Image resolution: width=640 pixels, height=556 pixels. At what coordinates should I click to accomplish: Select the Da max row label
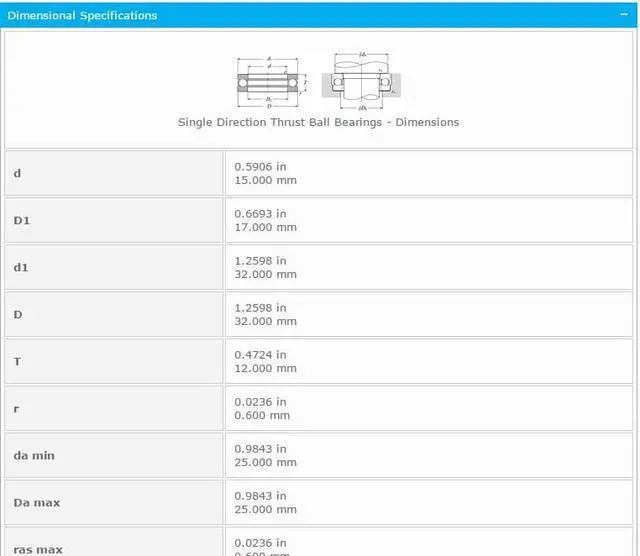[x=37, y=502]
